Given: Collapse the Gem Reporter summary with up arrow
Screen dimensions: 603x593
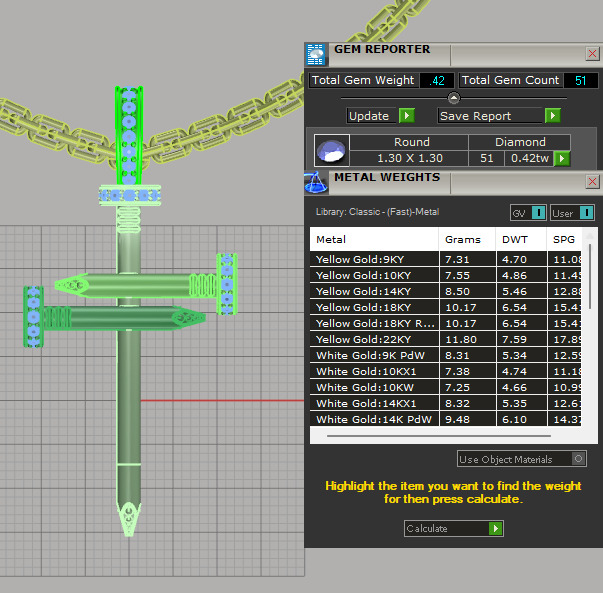Looking at the screenshot, I should (454, 98).
